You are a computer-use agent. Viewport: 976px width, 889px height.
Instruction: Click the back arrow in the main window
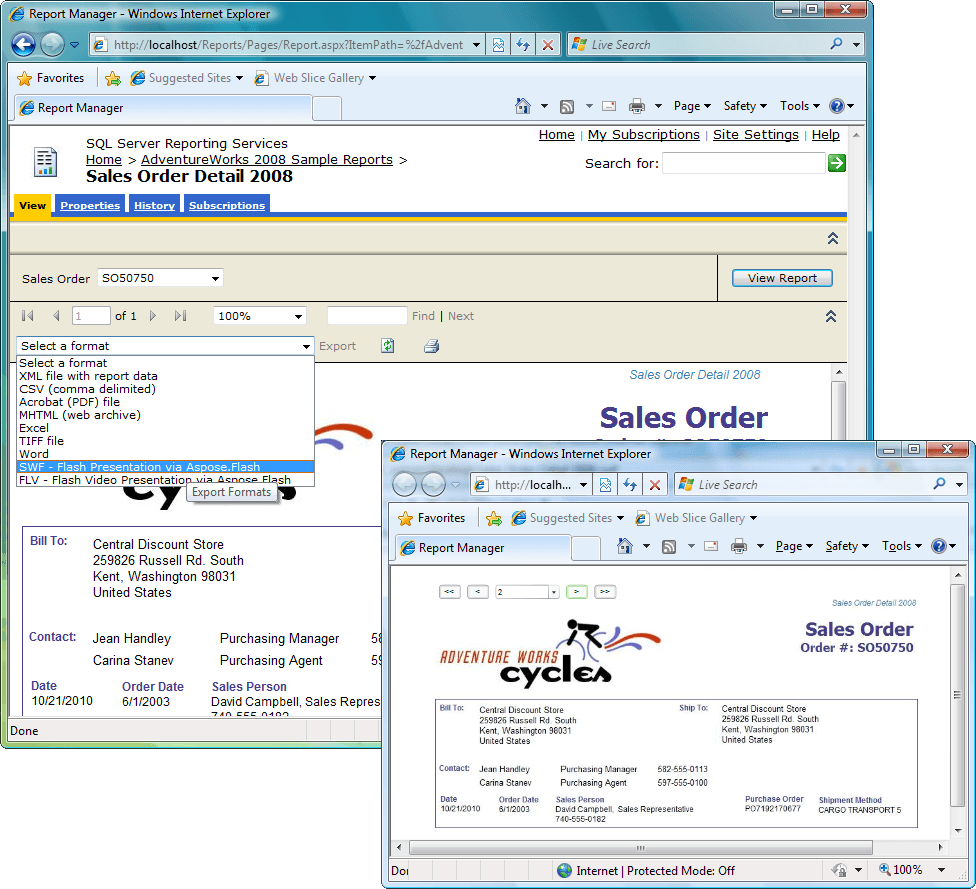coord(24,44)
